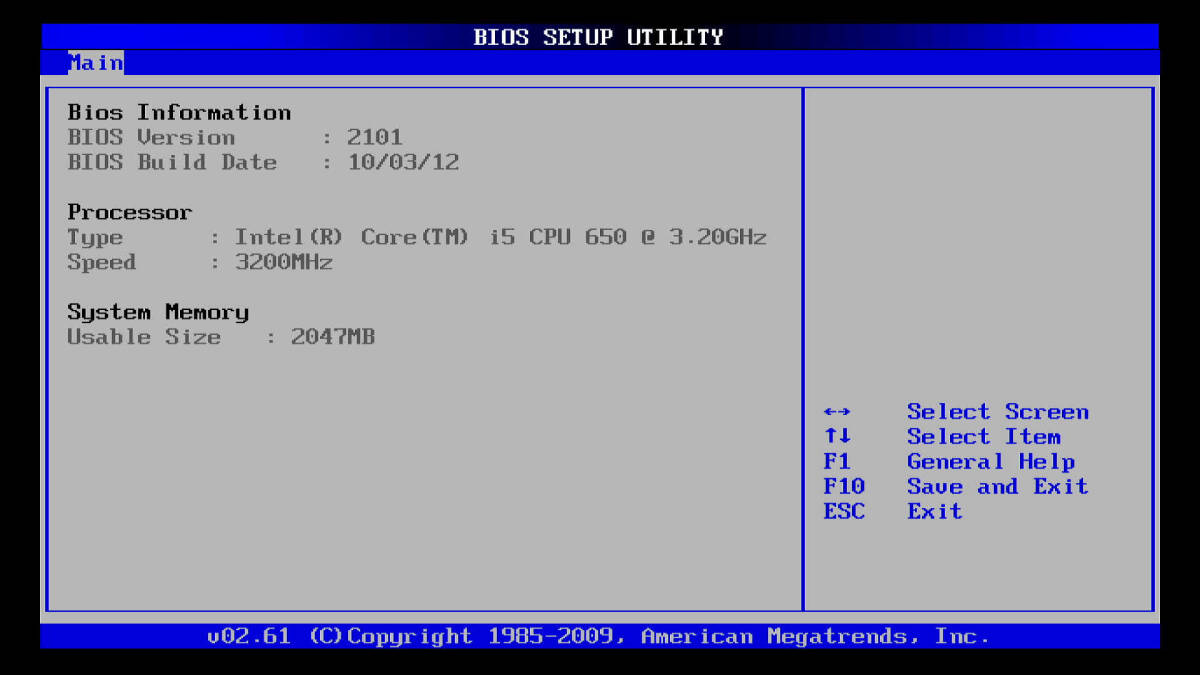1200x675 pixels.
Task: Click the General Help text
Action: [991, 462]
